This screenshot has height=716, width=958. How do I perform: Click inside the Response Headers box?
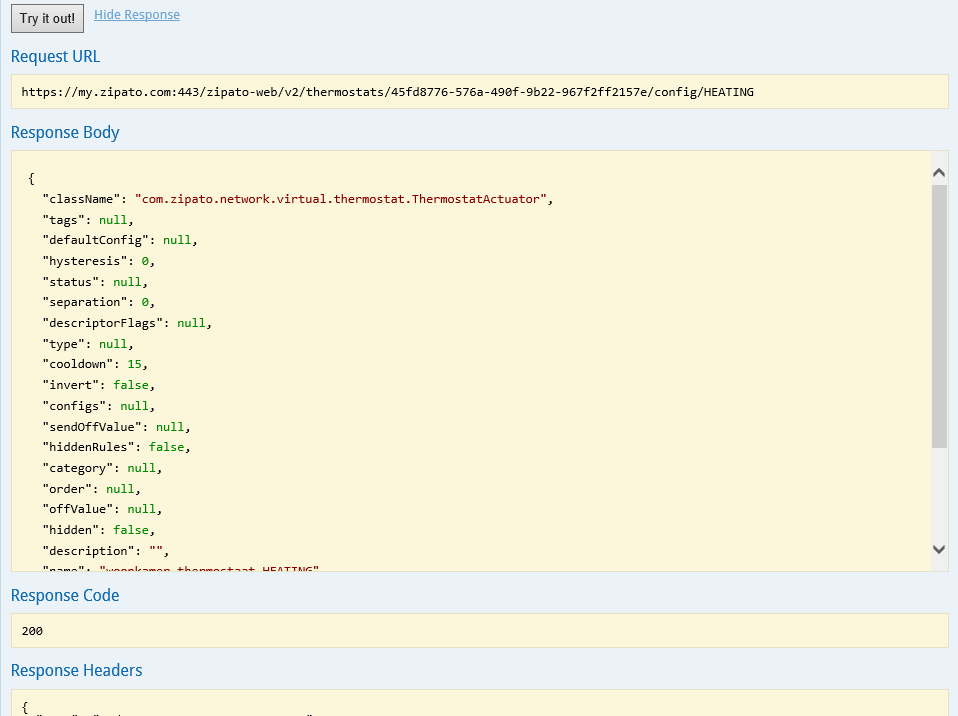coord(479,703)
